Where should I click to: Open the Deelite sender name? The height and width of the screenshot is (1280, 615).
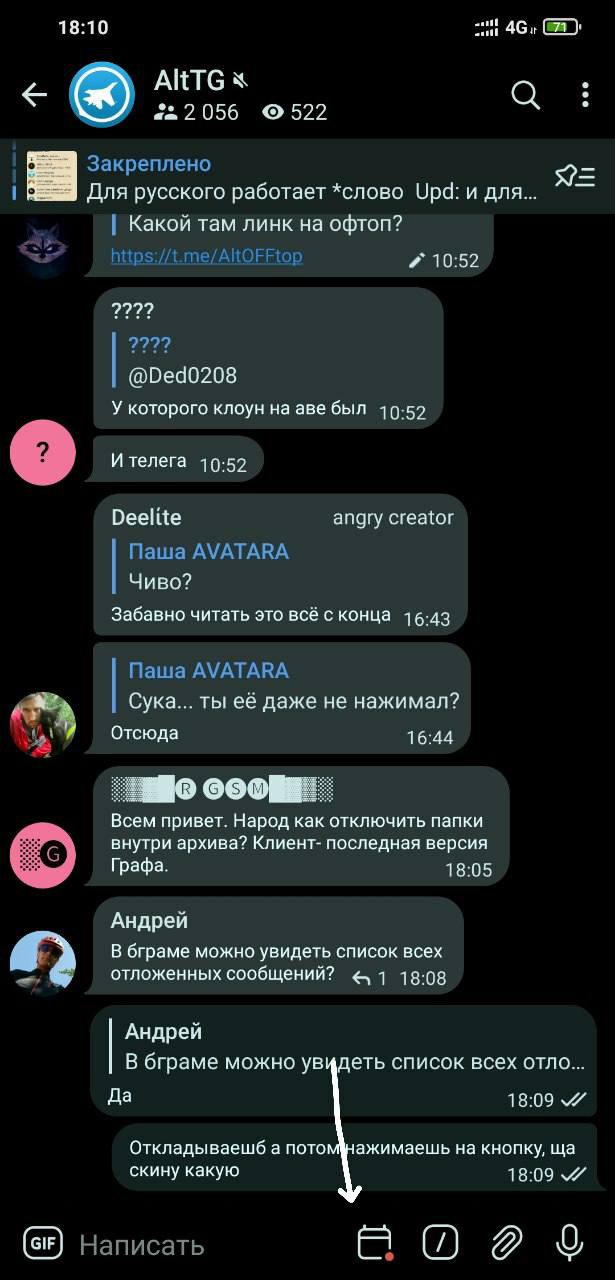[x=147, y=518]
